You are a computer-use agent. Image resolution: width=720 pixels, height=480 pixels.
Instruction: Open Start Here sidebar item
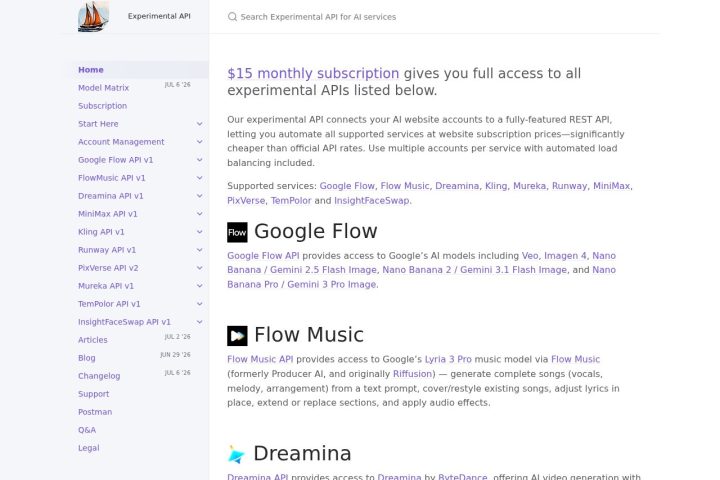[98, 124]
